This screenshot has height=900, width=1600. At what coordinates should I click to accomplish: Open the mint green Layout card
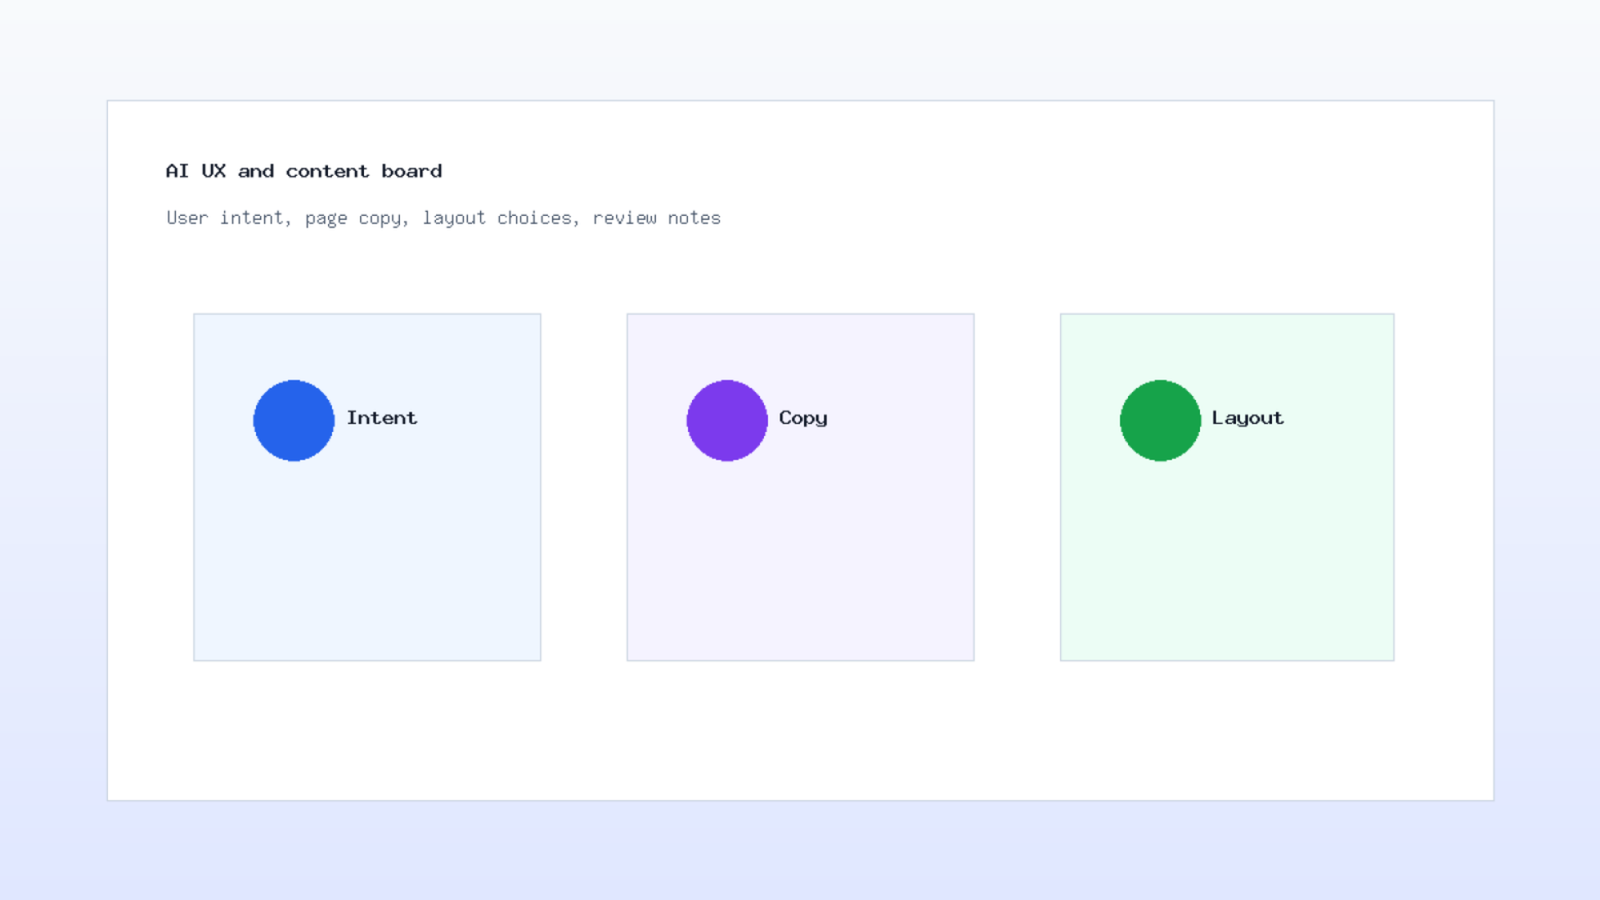(x=1227, y=487)
